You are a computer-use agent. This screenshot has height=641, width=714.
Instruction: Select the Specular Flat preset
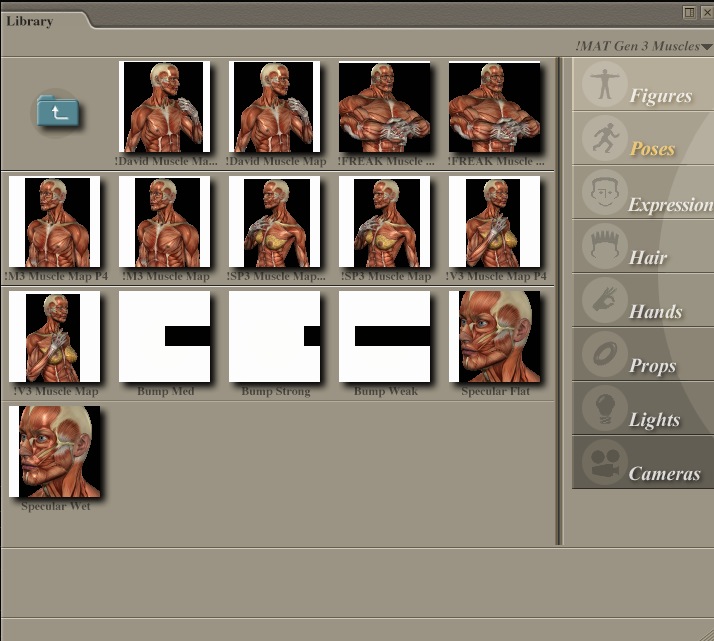click(x=495, y=337)
